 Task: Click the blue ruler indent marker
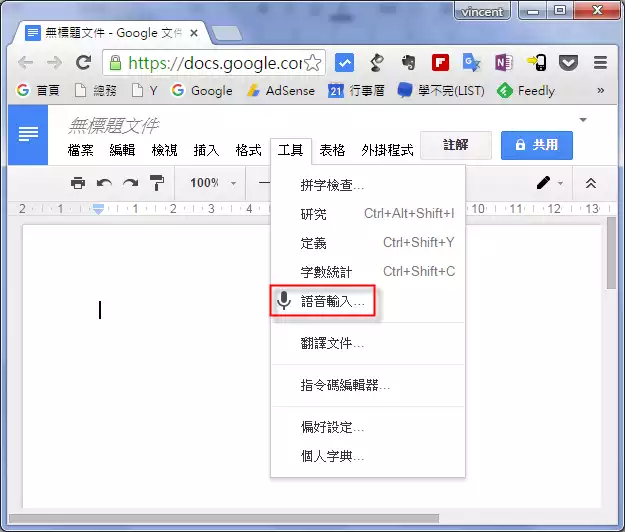[x=98, y=208]
